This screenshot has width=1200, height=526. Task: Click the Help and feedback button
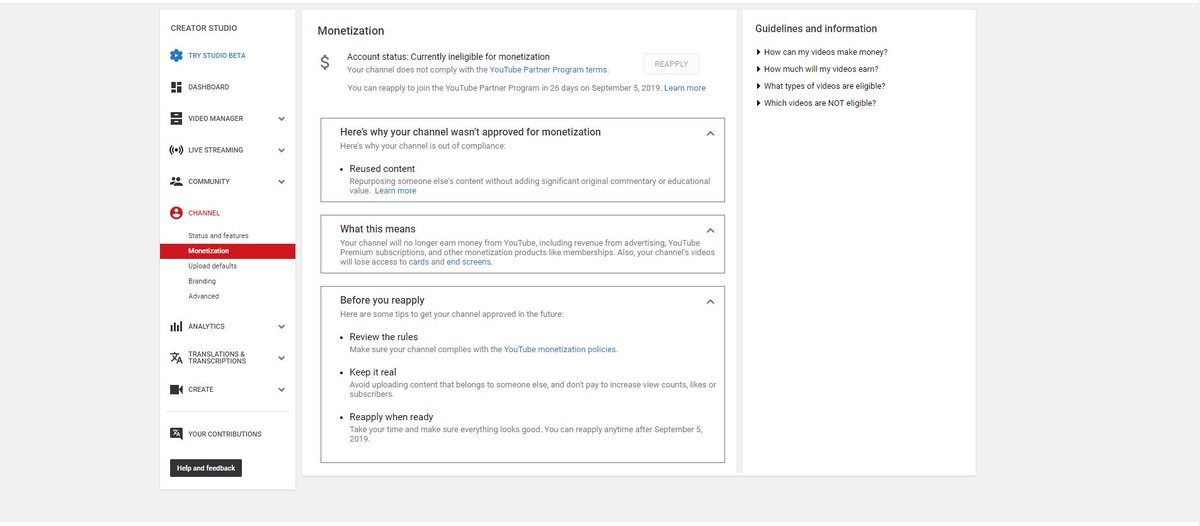[x=206, y=468]
